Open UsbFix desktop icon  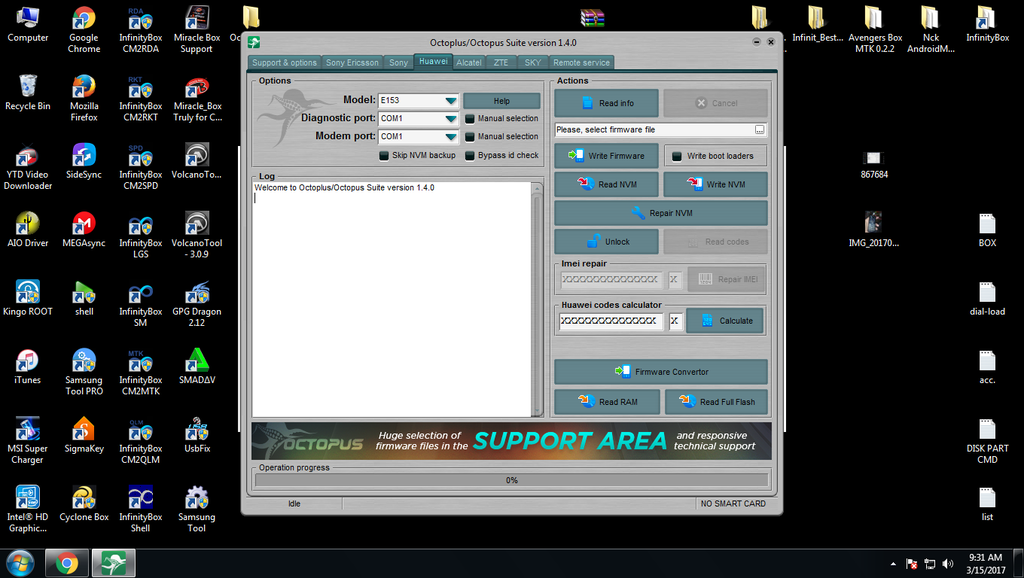tap(197, 436)
